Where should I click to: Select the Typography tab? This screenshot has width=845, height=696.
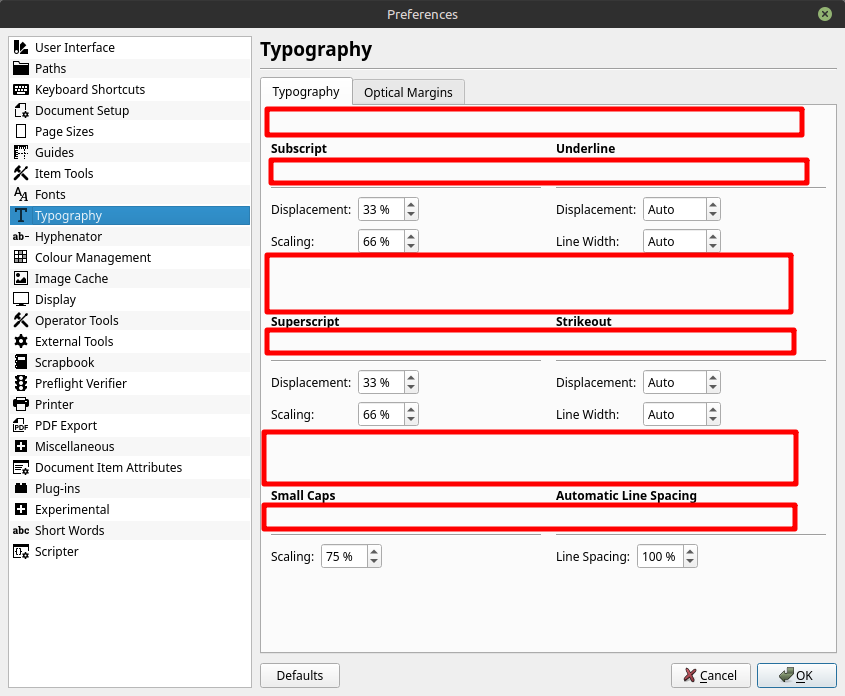click(306, 92)
